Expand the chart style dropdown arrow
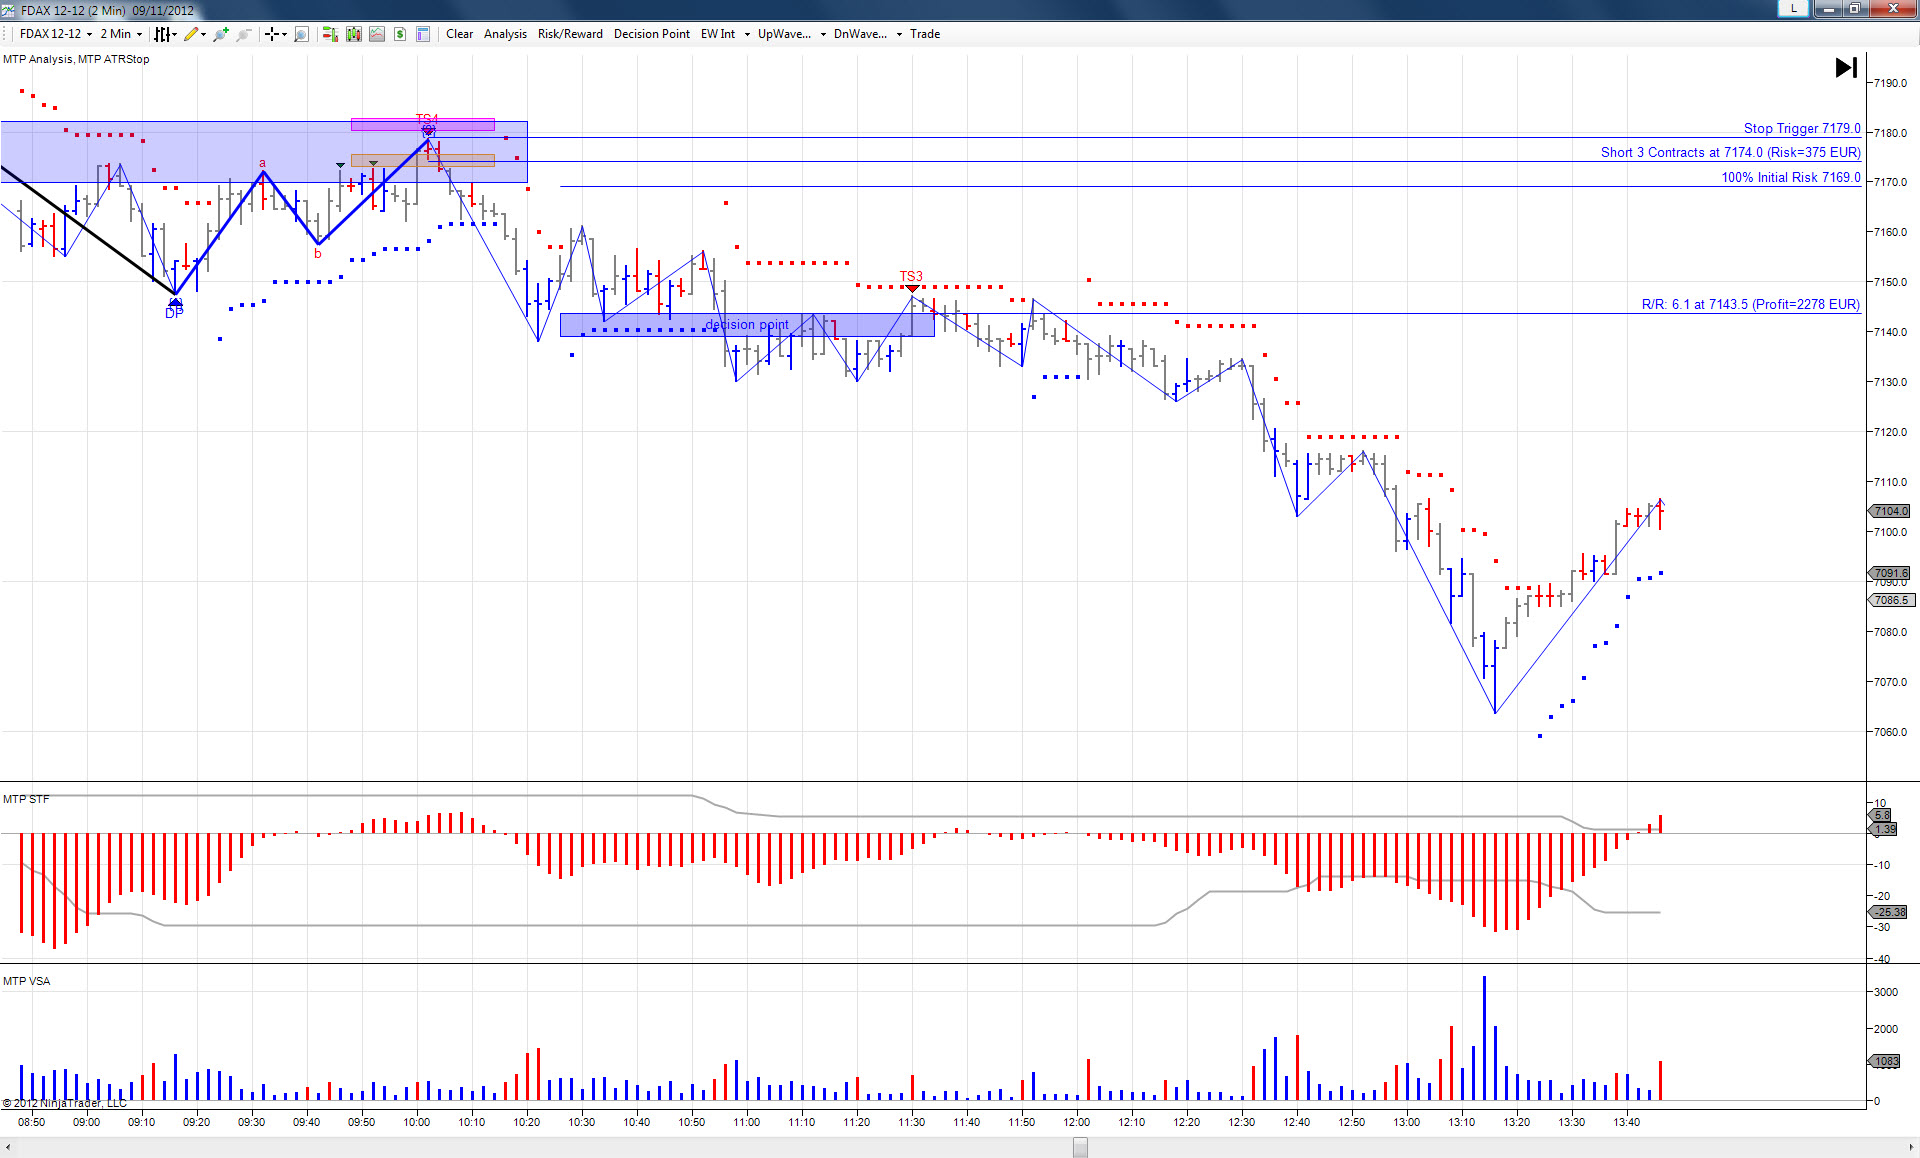Viewport: 1920px width, 1158px height. (x=175, y=34)
